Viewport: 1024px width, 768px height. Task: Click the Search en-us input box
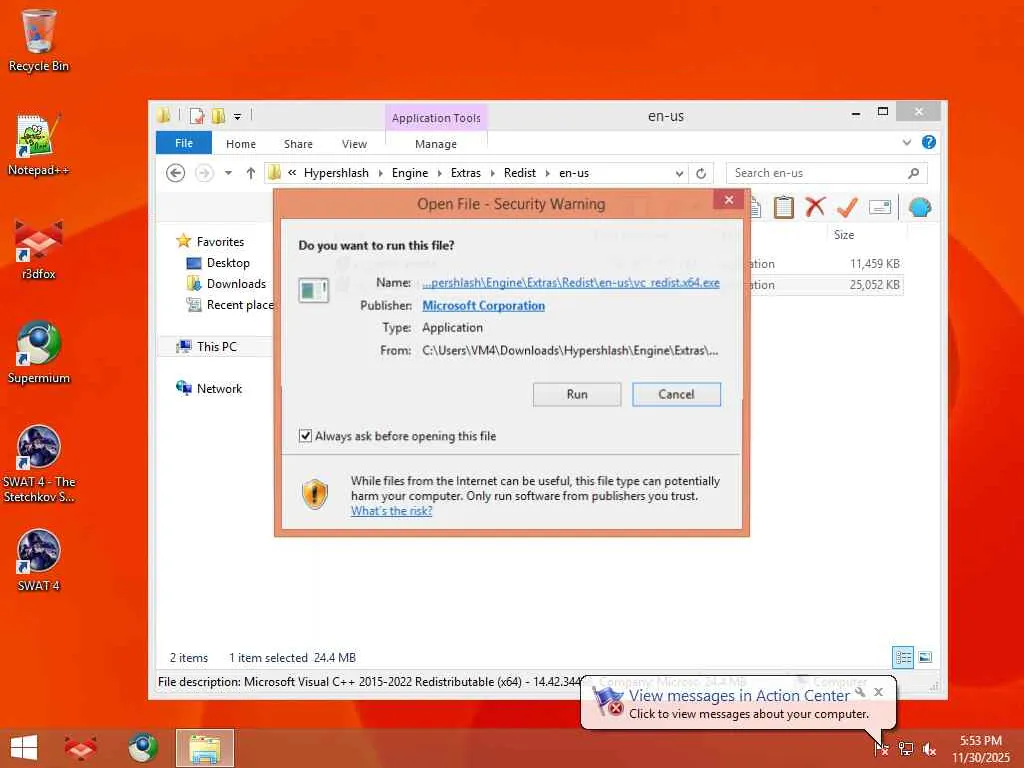818,173
